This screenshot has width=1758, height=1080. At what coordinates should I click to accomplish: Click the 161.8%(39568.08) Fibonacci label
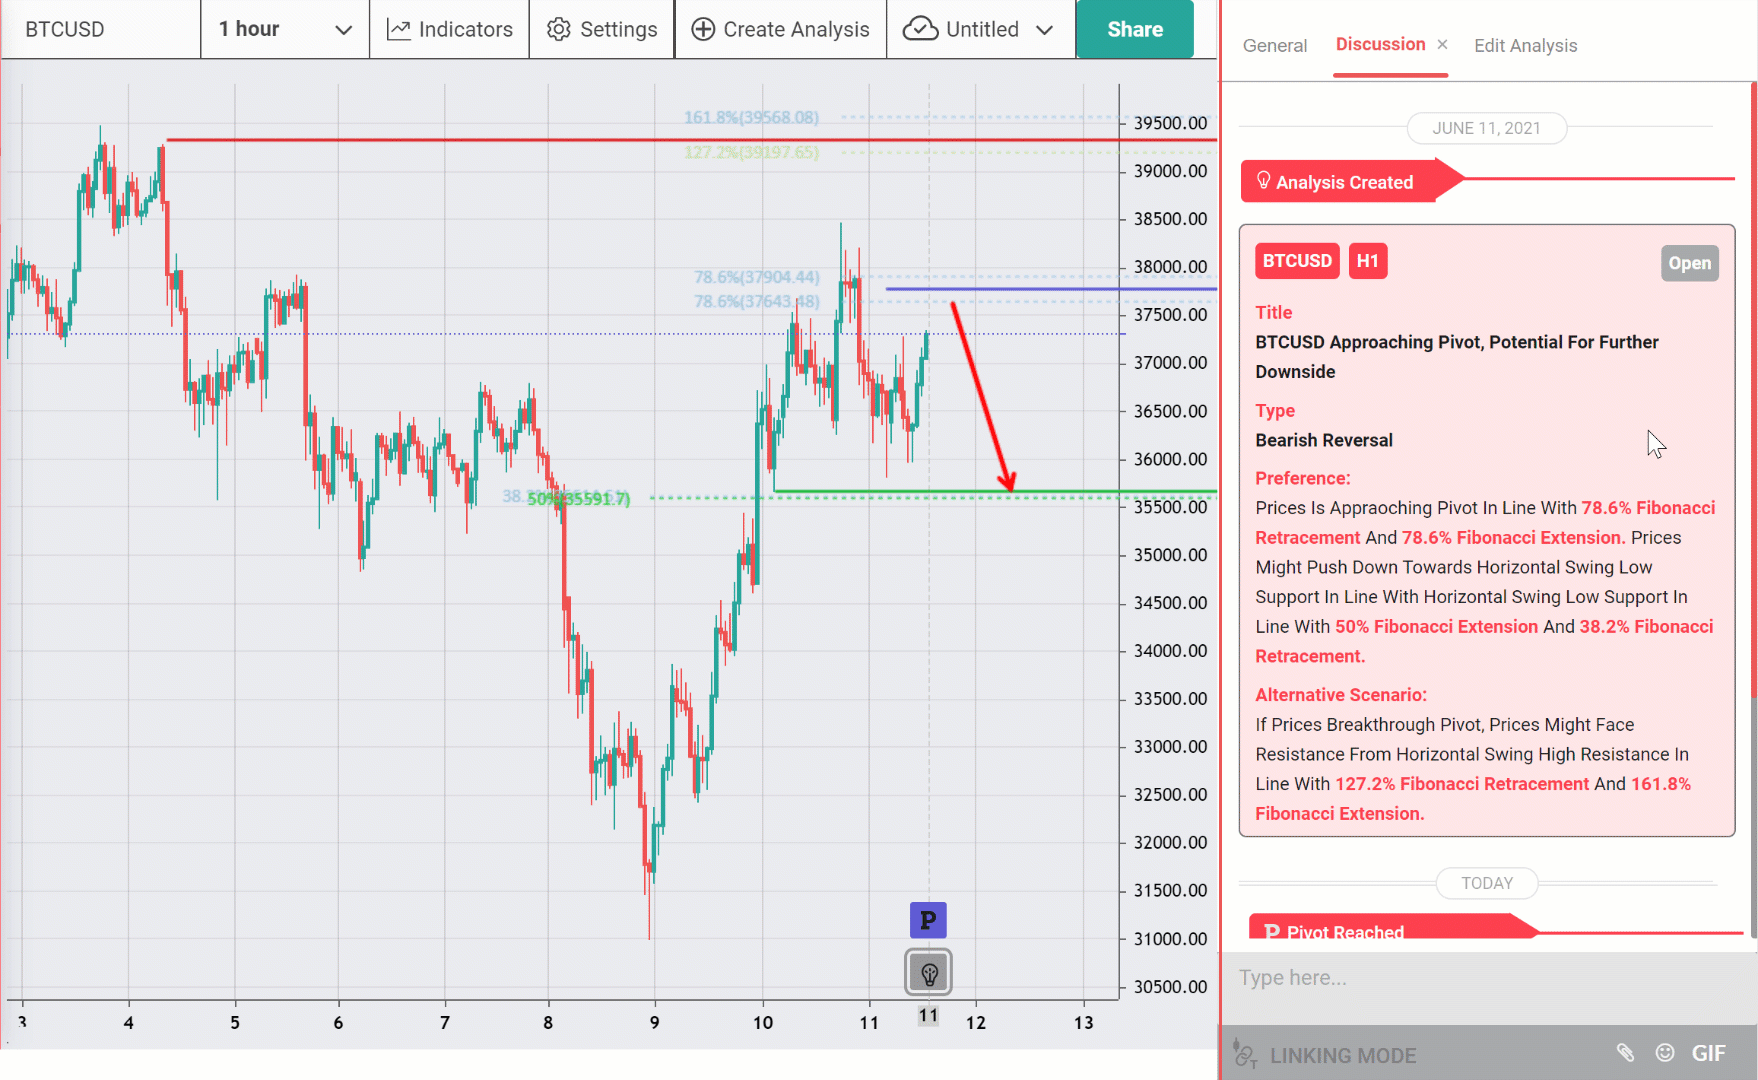click(x=751, y=117)
